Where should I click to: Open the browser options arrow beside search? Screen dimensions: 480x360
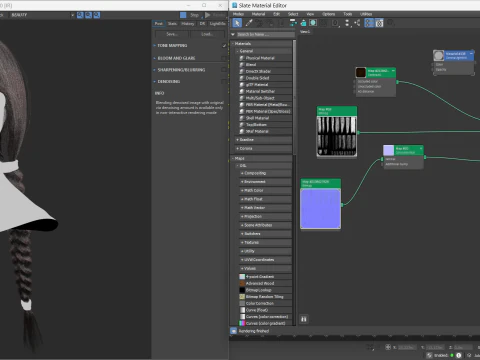click(233, 34)
